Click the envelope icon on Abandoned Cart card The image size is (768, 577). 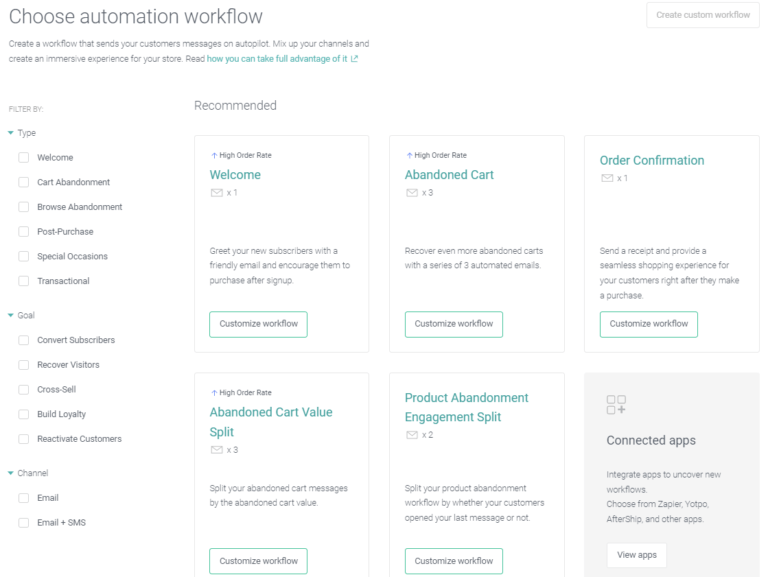click(x=411, y=192)
